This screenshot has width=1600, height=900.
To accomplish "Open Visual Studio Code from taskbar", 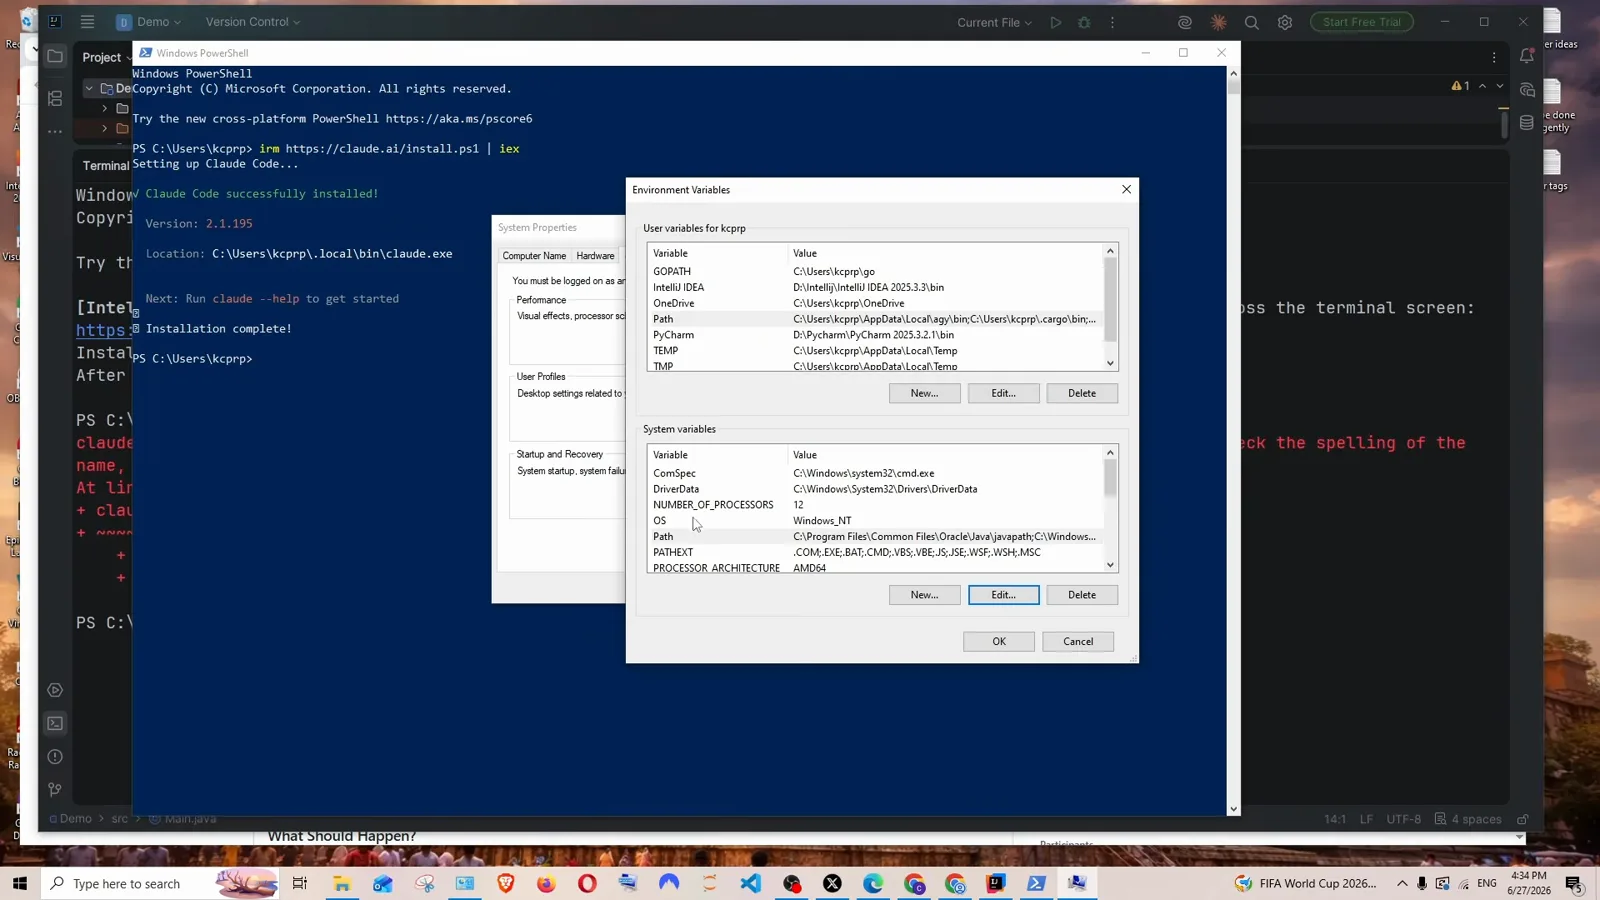I will point(751,884).
